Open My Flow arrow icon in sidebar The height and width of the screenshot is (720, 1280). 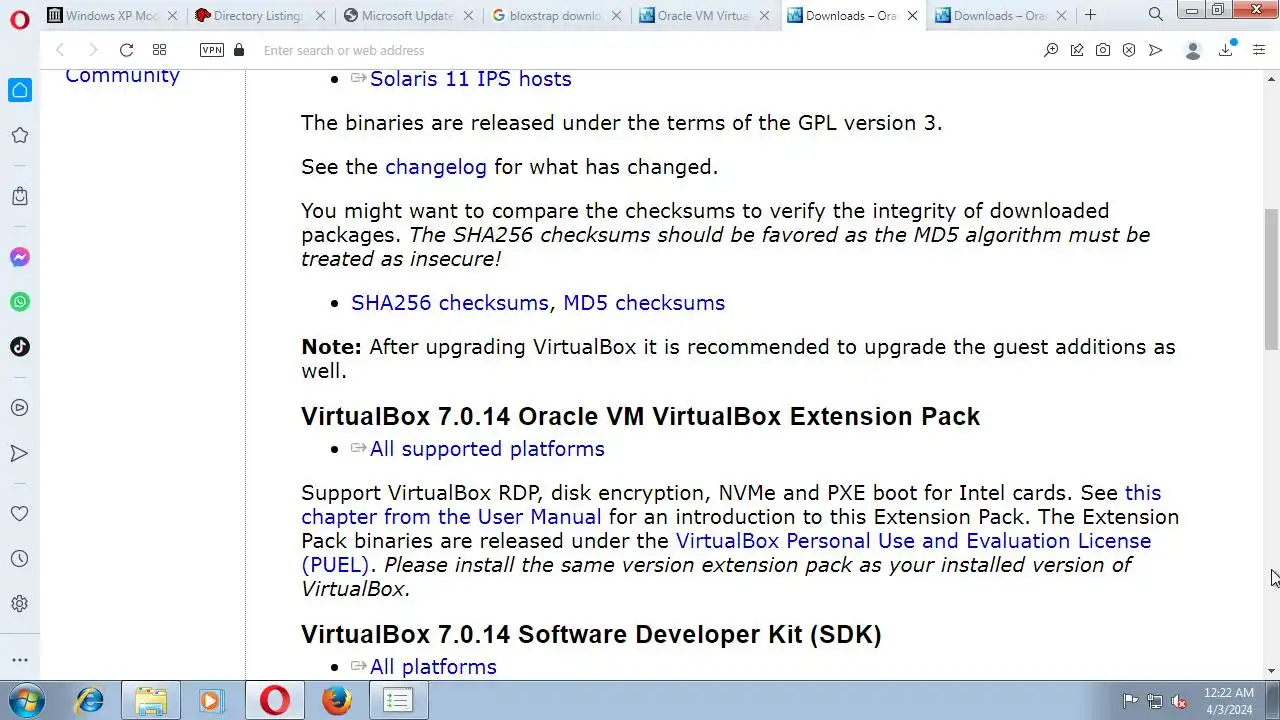pyautogui.click(x=20, y=453)
